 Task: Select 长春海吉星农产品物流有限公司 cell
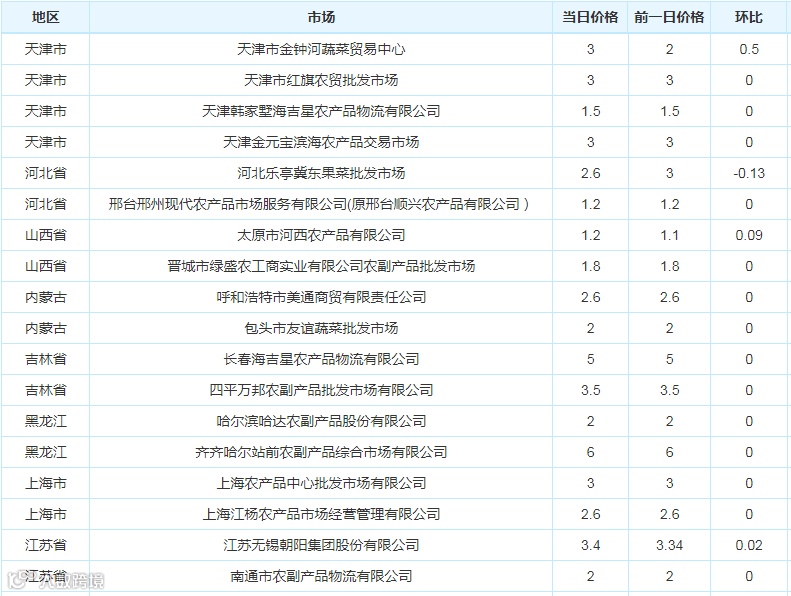click(x=321, y=359)
